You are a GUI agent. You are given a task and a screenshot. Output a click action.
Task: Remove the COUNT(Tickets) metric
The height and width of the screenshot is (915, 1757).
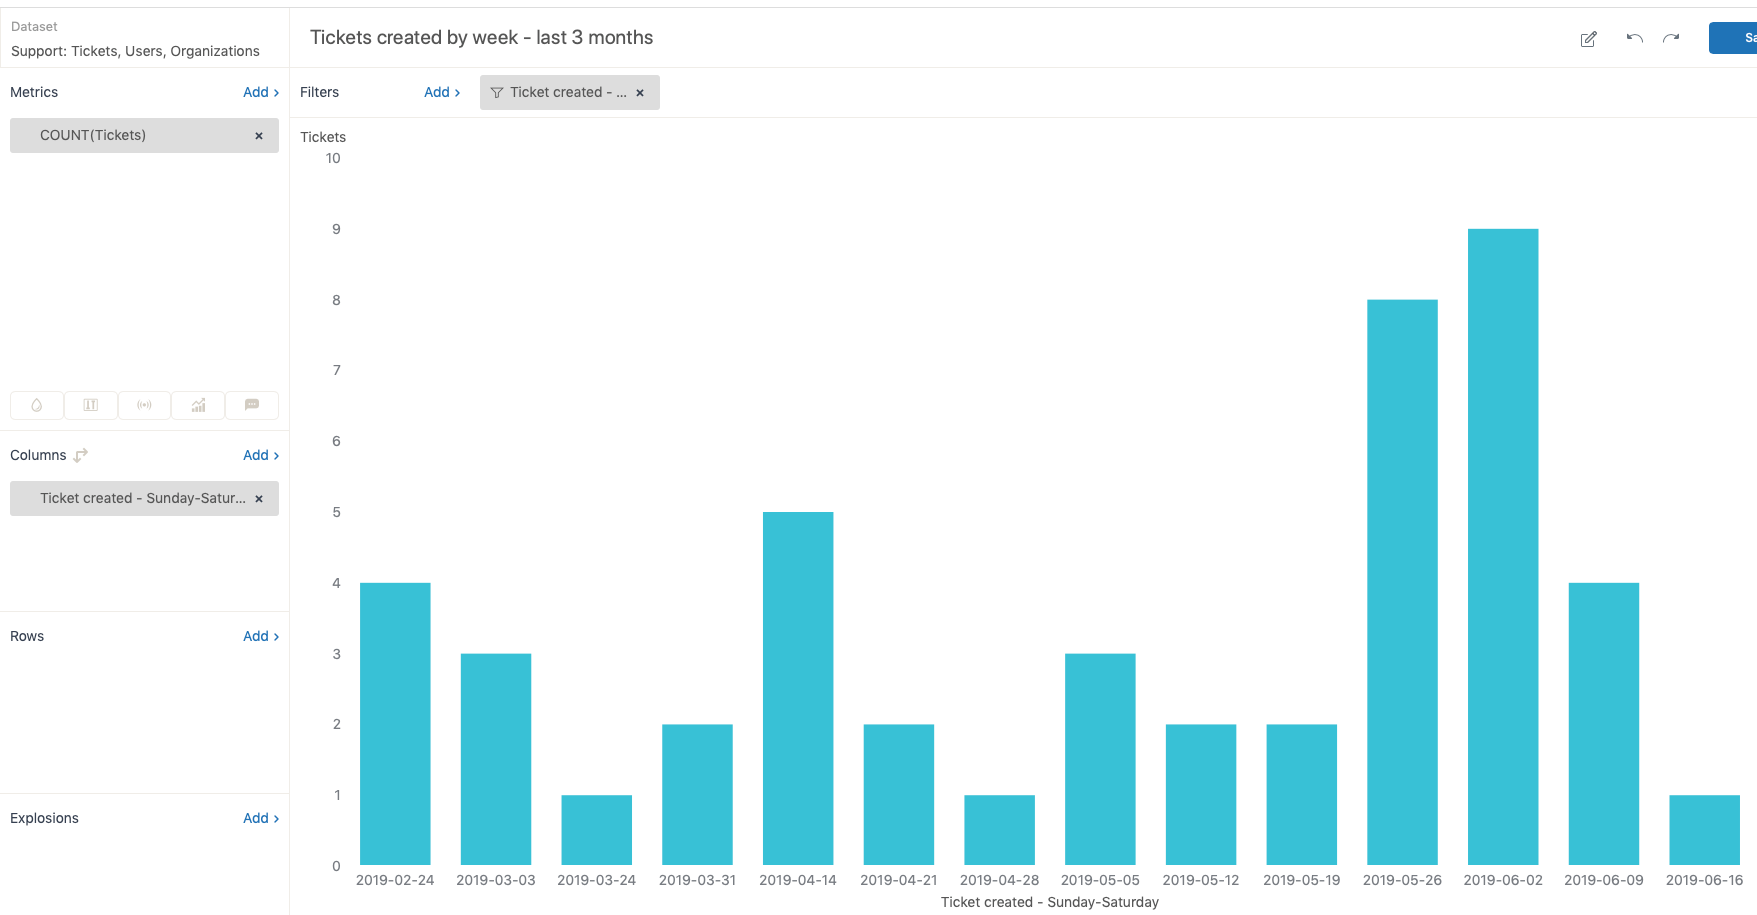click(x=259, y=136)
